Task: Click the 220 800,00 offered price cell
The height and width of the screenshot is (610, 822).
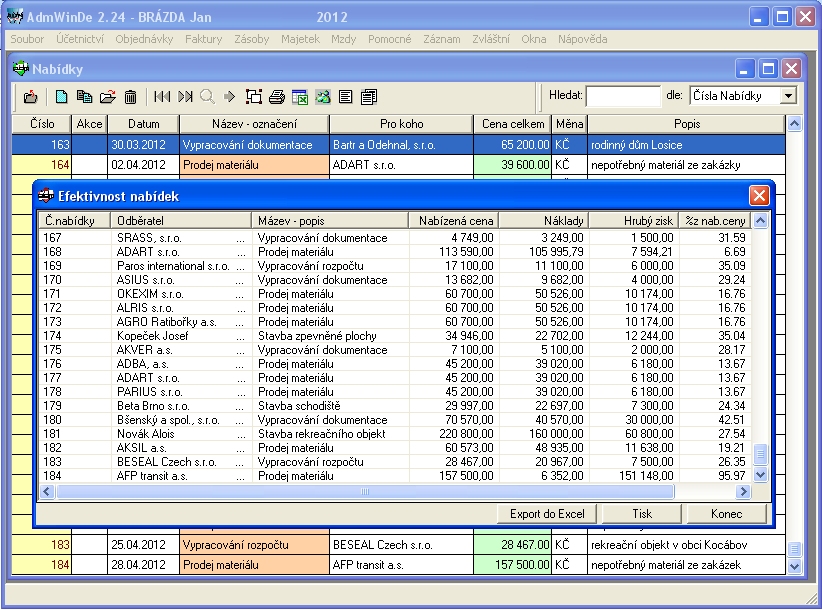Action: point(455,434)
